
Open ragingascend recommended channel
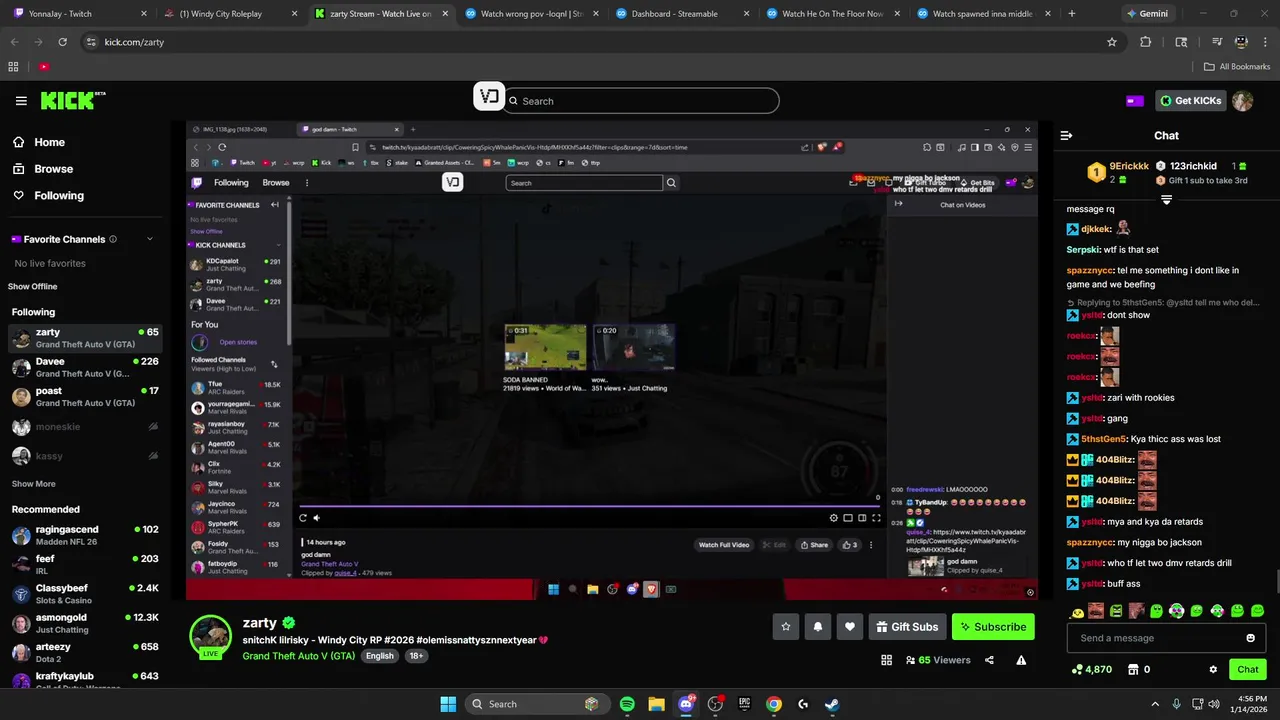pyautogui.click(x=85, y=535)
